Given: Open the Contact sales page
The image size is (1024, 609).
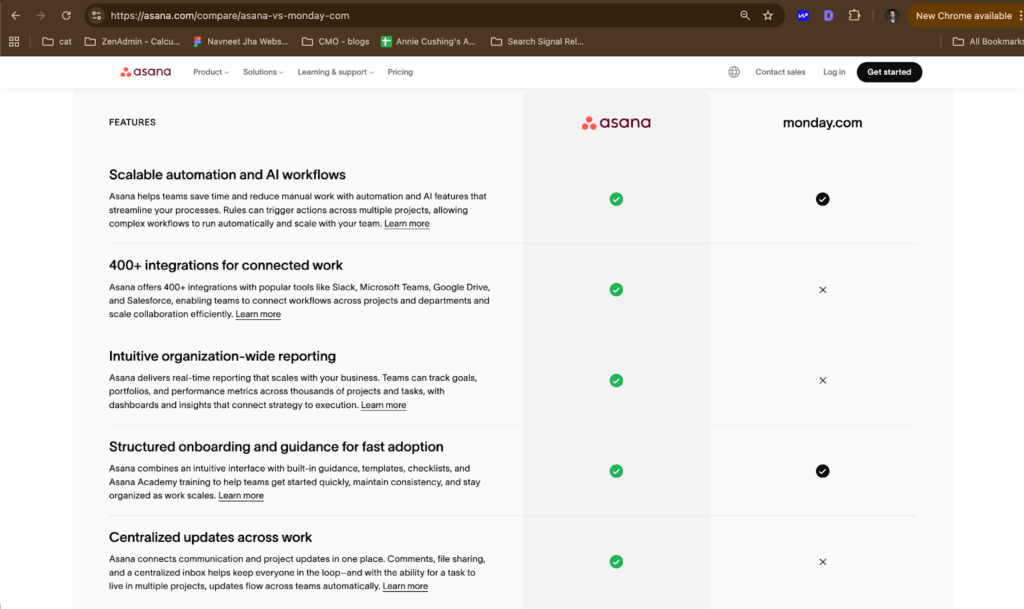Looking at the screenshot, I should (780, 72).
